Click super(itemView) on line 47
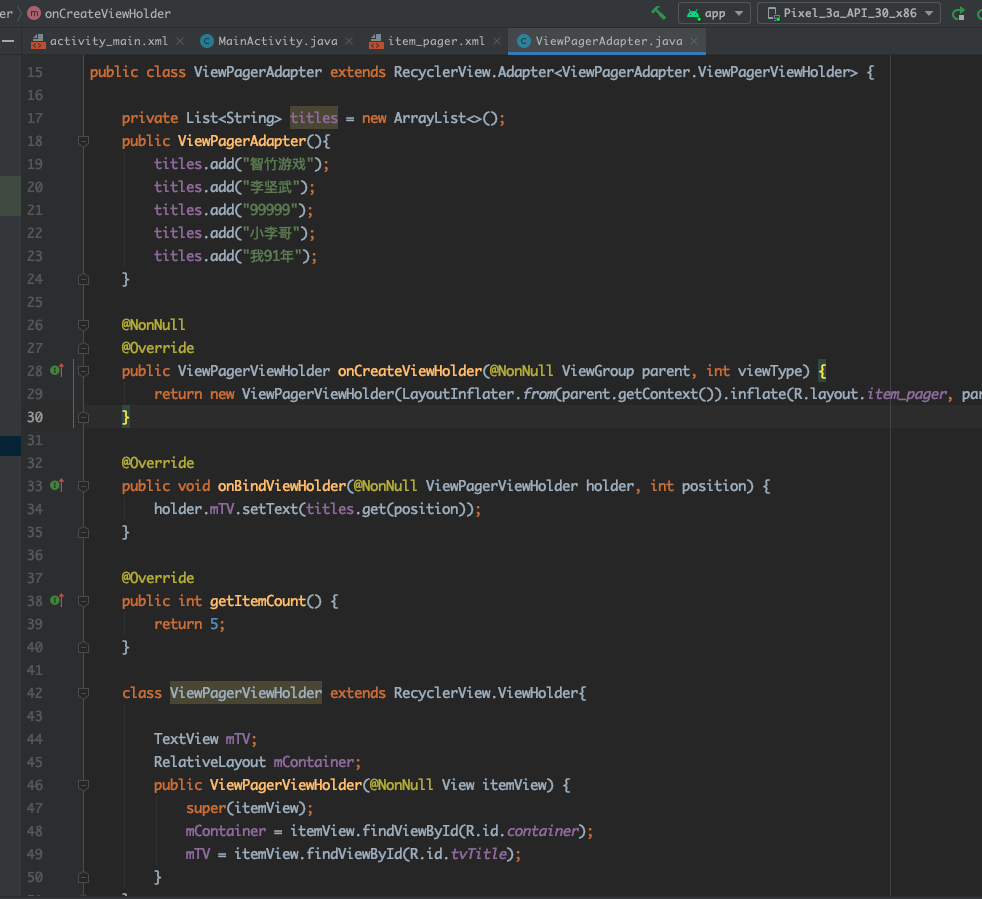 pyautogui.click(x=246, y=808)
